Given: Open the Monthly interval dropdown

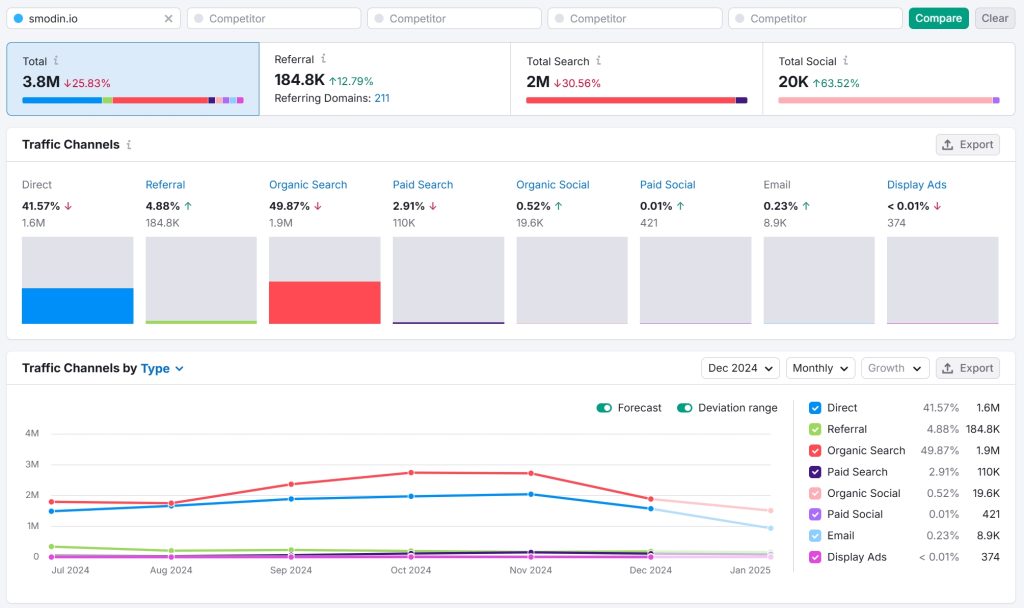Looking at the screenshot, I should (x=820, y=368).
